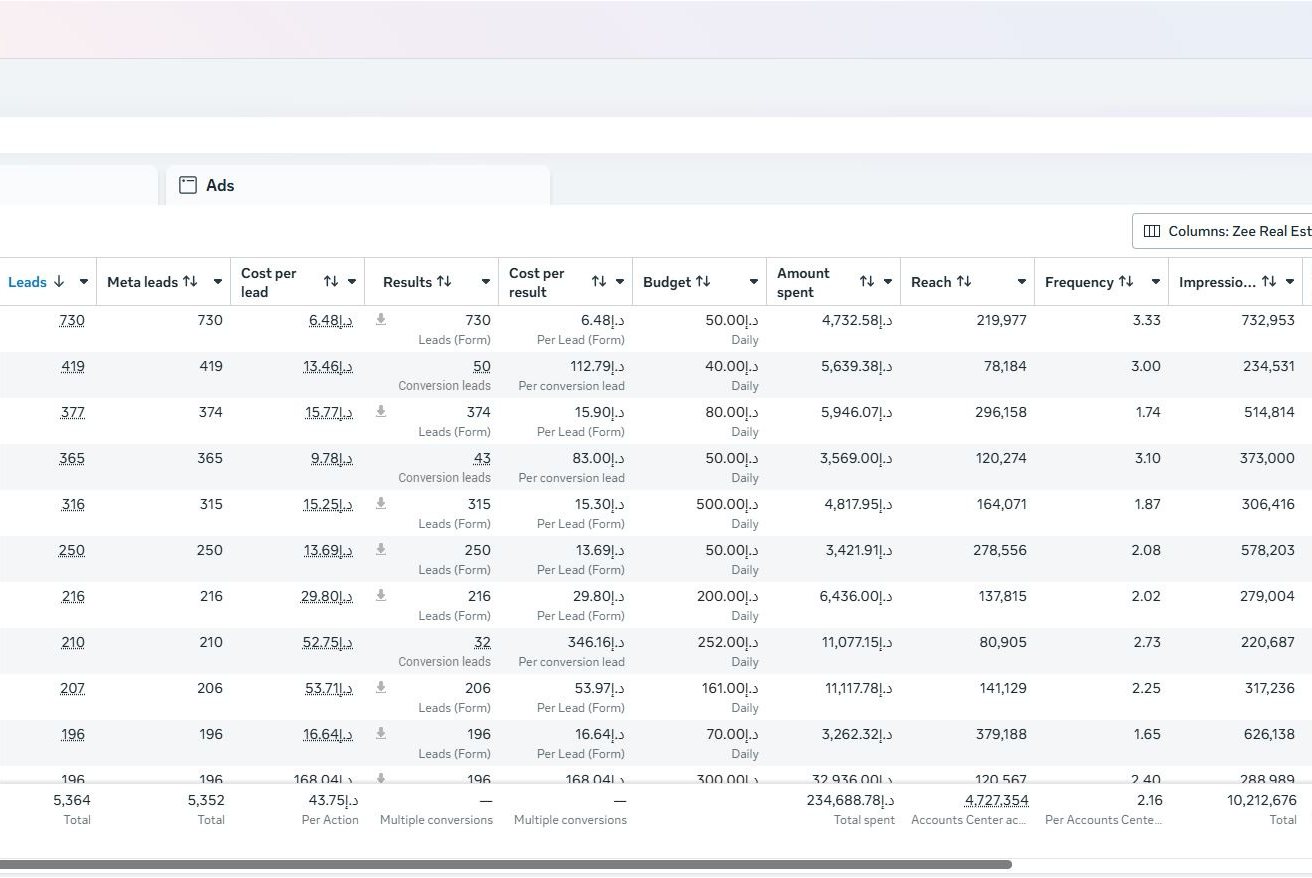Click the cost per lead 29.80 value
The image size is (1312, 878).
pos(327,597)
